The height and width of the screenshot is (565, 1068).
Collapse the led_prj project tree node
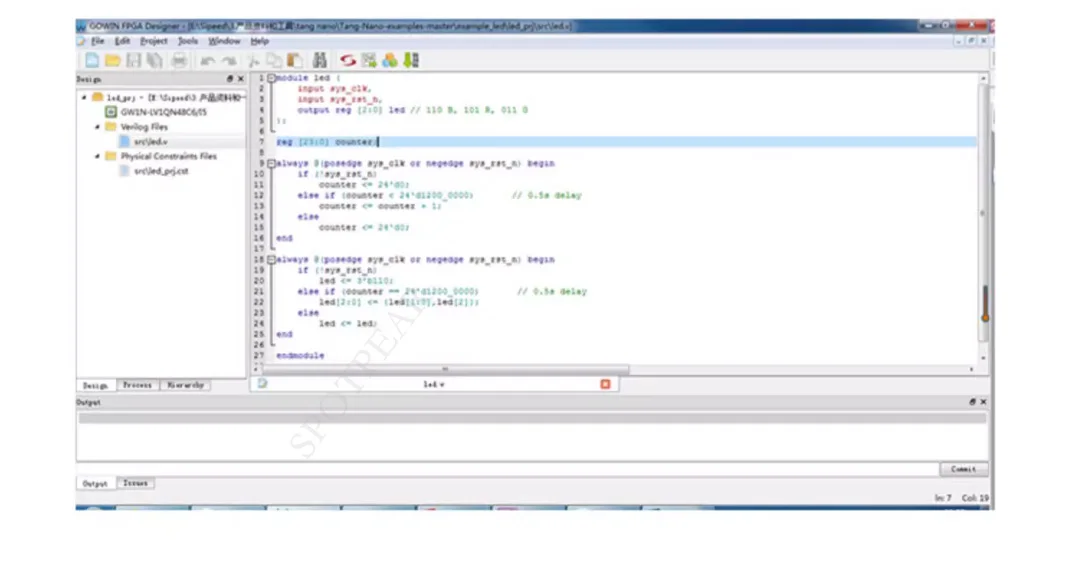(x=84, y=98)
